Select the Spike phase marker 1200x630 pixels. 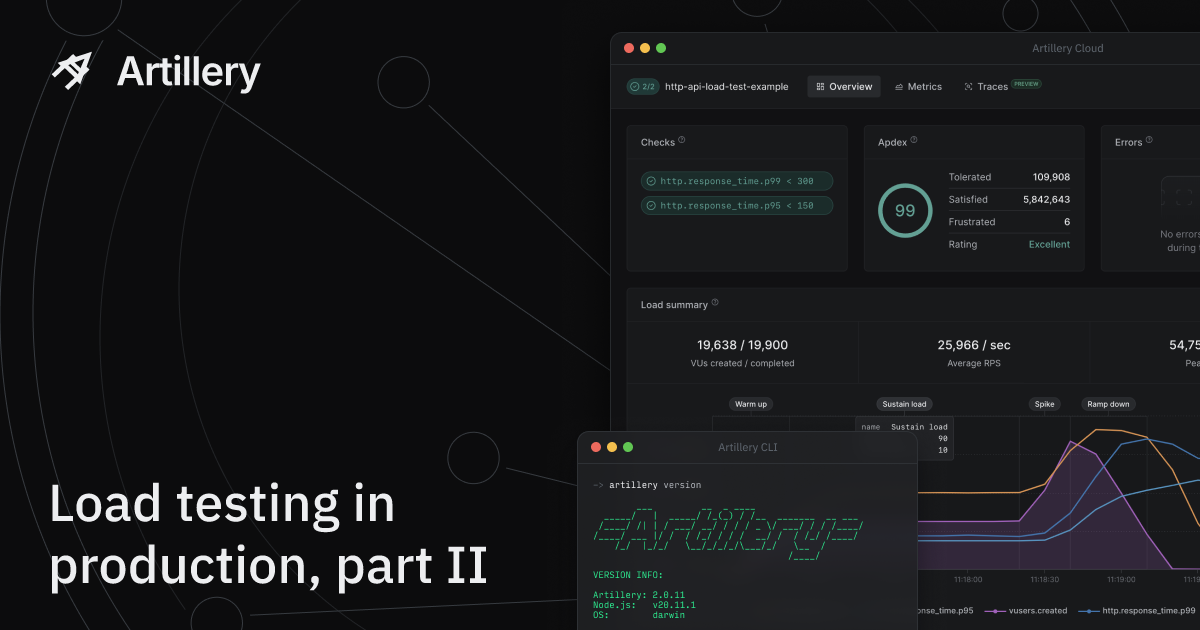click(1044, 404)
